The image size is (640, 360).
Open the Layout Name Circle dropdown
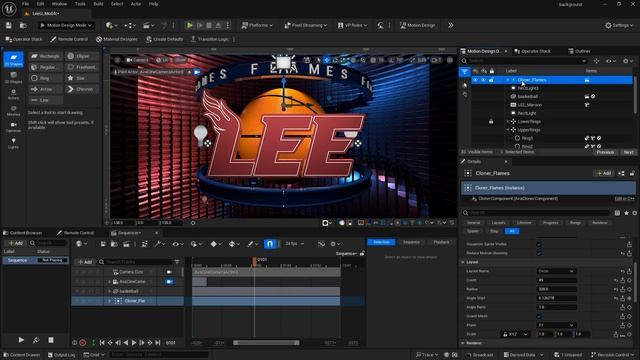(556, 271)
